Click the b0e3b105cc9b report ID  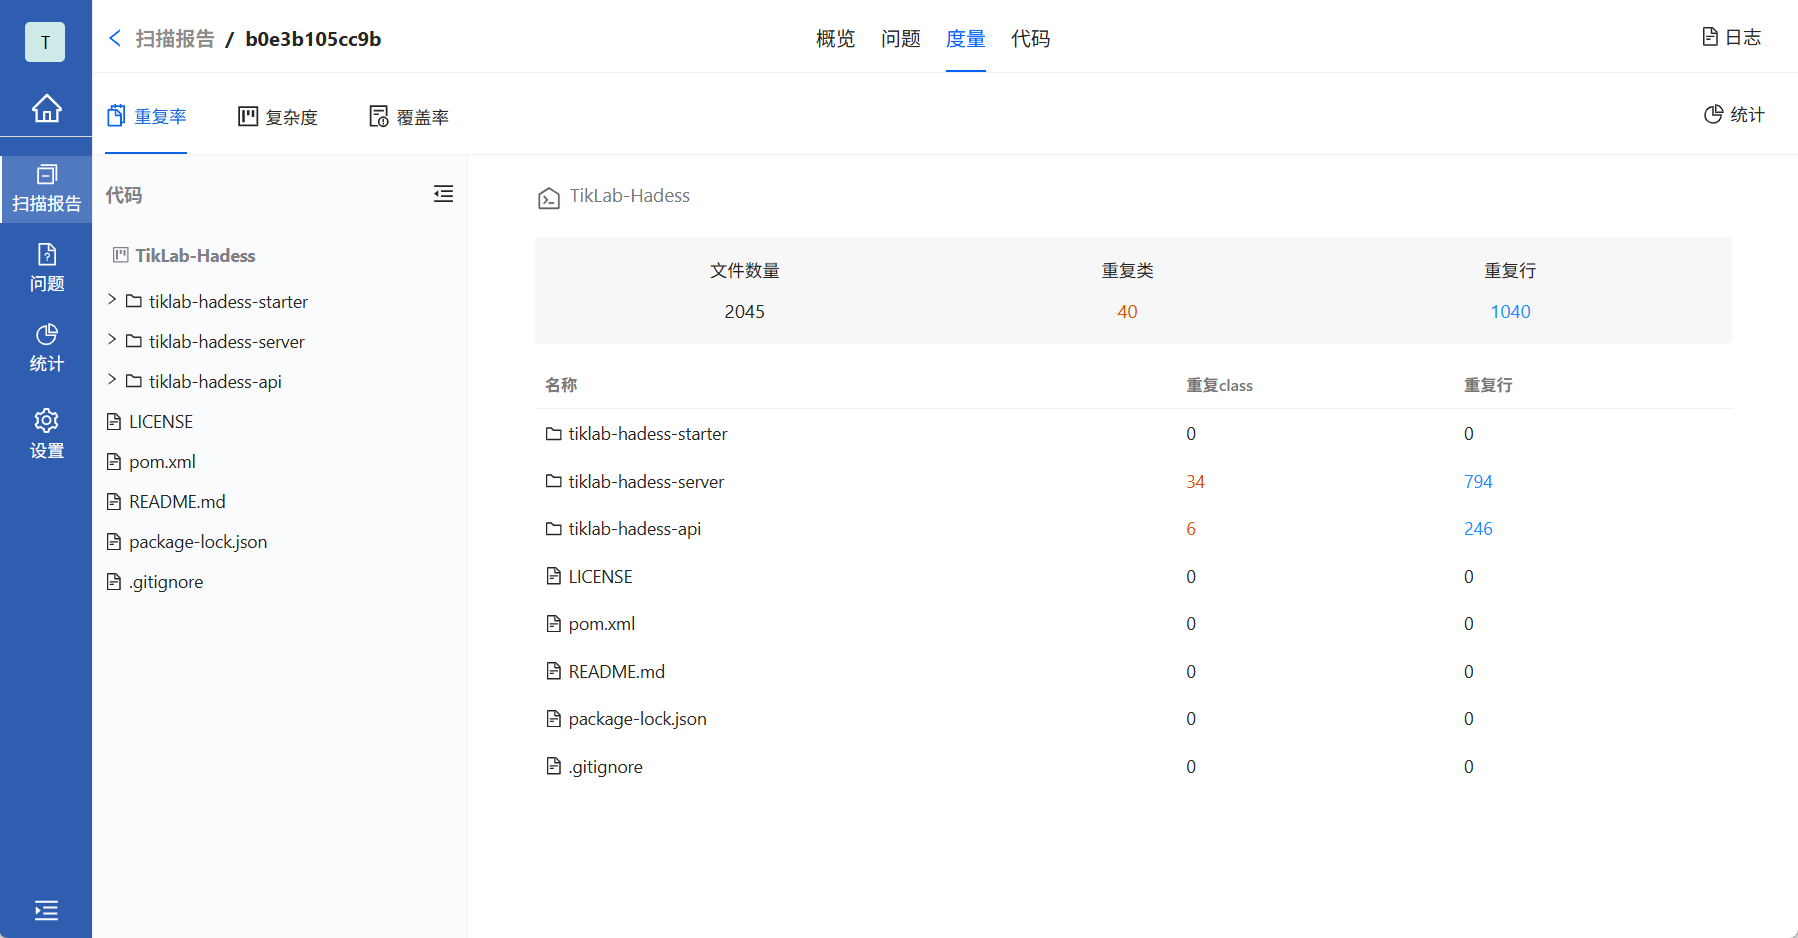(x=313, y=38)
